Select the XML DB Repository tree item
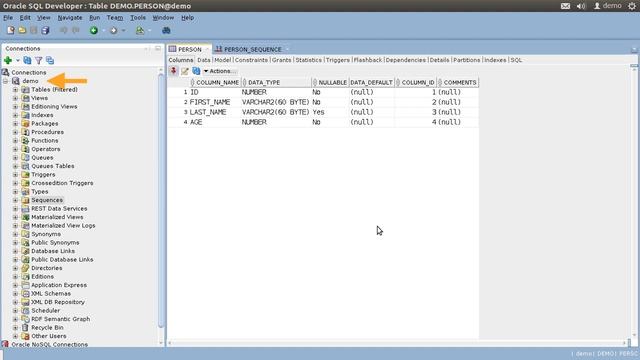Viewport: 640px width, 360px height. (58, 302)
